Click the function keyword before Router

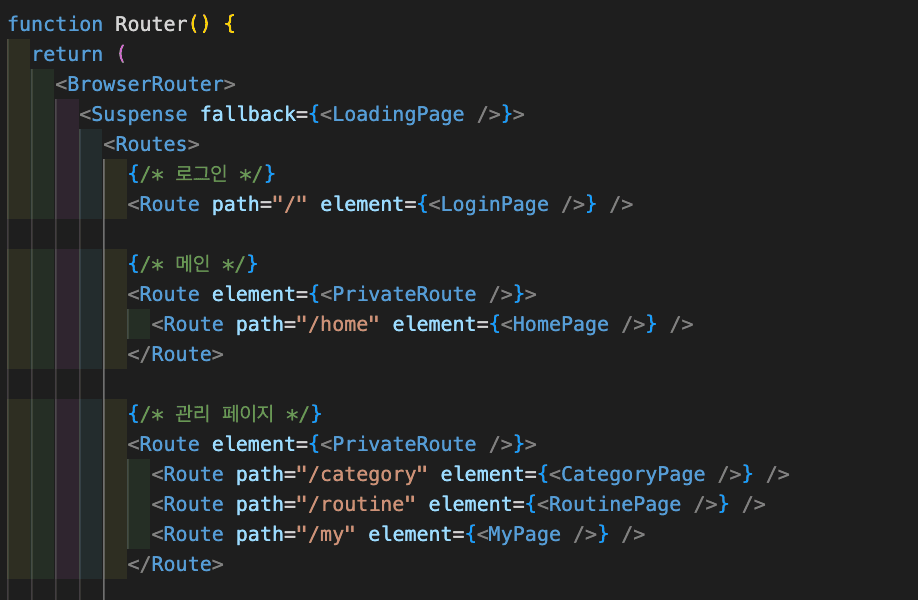[55, 24]
